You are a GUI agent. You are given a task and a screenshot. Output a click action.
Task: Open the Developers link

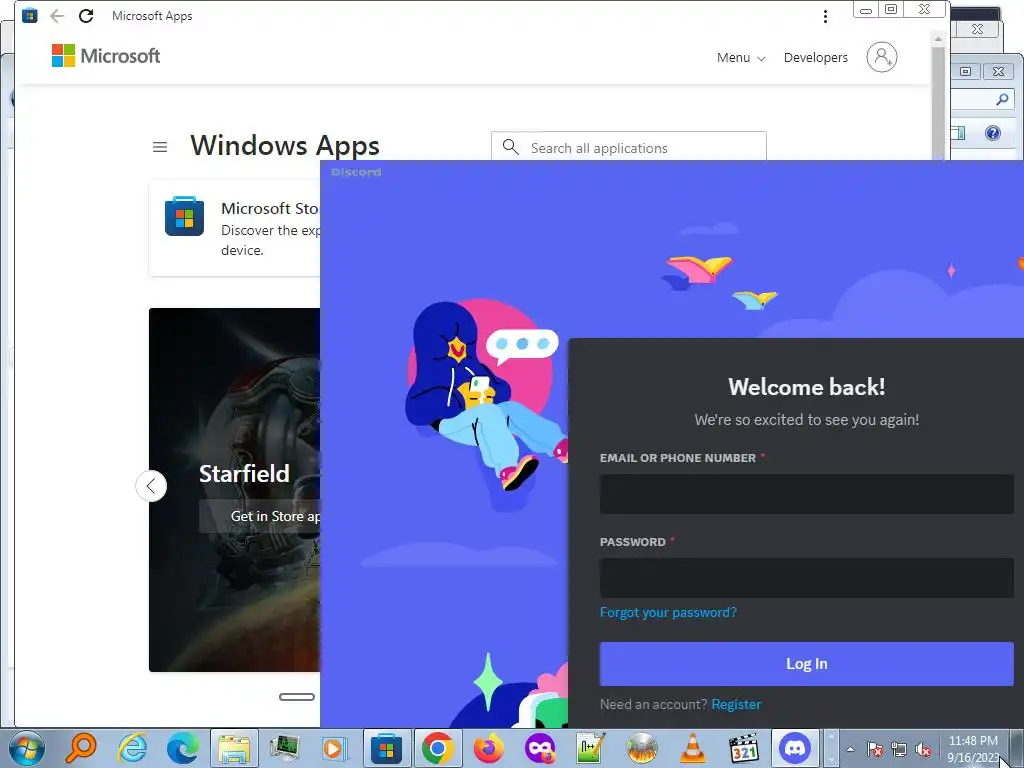816,57
